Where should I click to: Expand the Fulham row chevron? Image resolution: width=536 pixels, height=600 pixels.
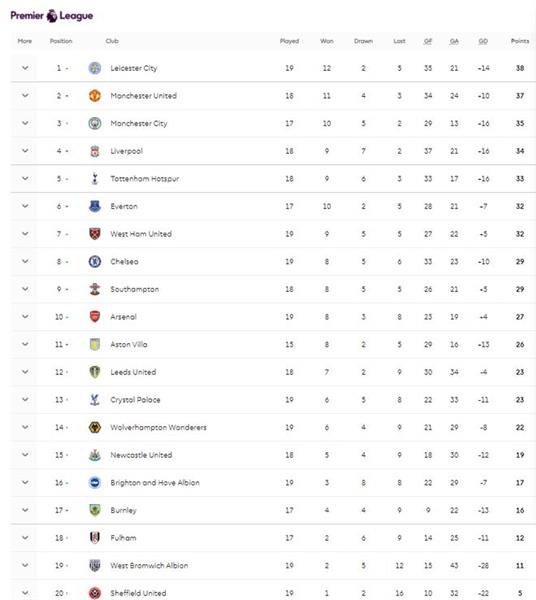pyautogui.click(x=25, y=538)
